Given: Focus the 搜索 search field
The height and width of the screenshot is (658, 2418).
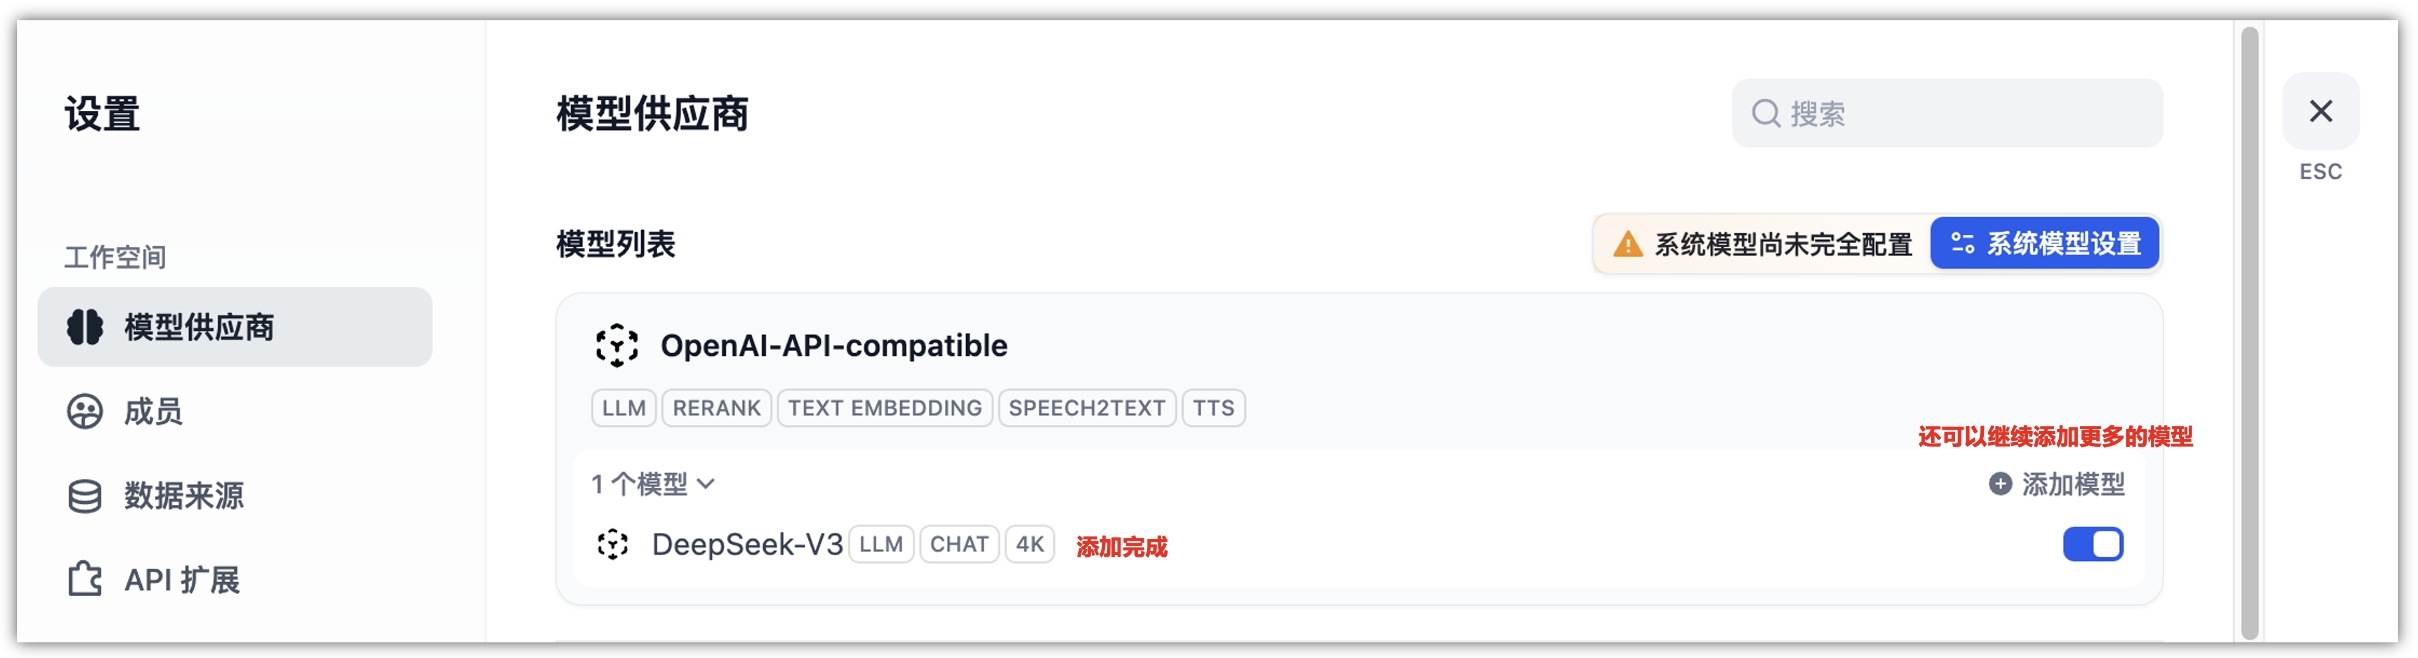Looking at the screenshot, I should pos(1960,114).
